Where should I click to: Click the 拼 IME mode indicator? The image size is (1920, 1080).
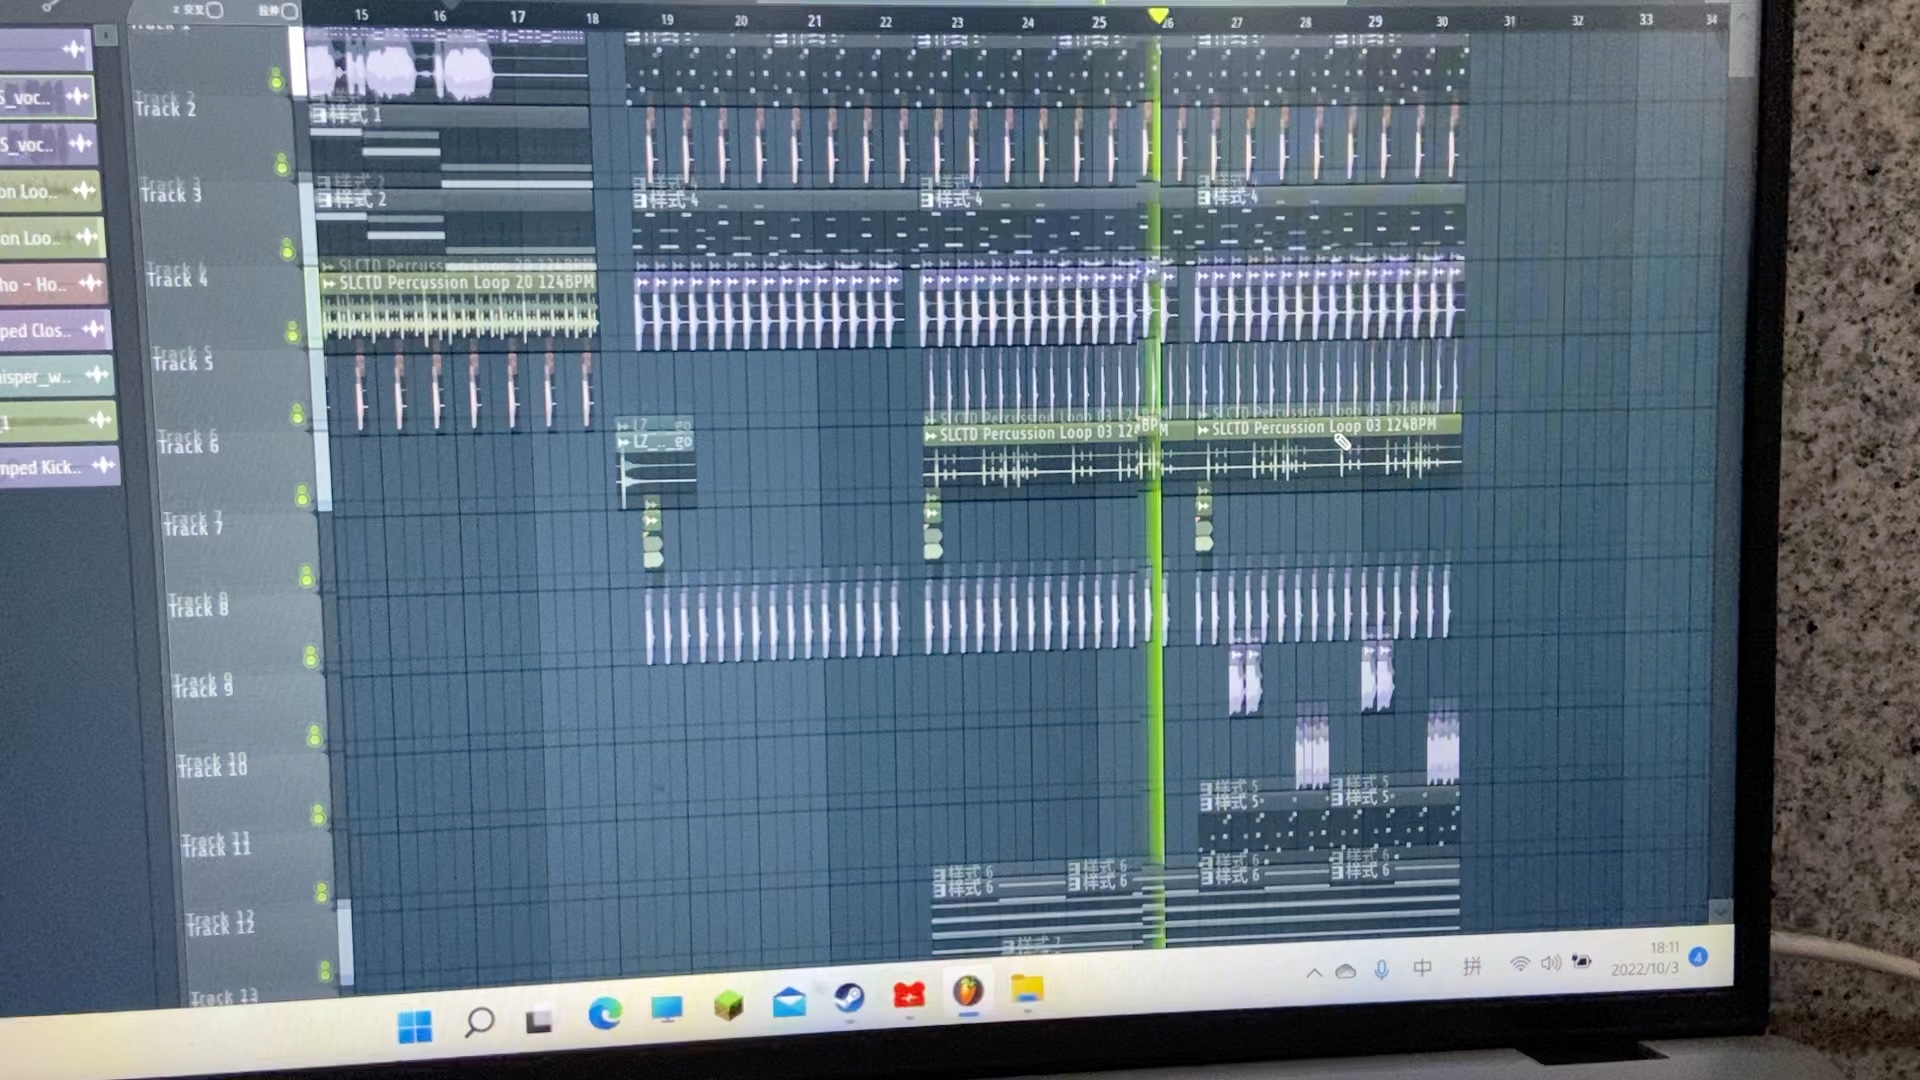1471,965
